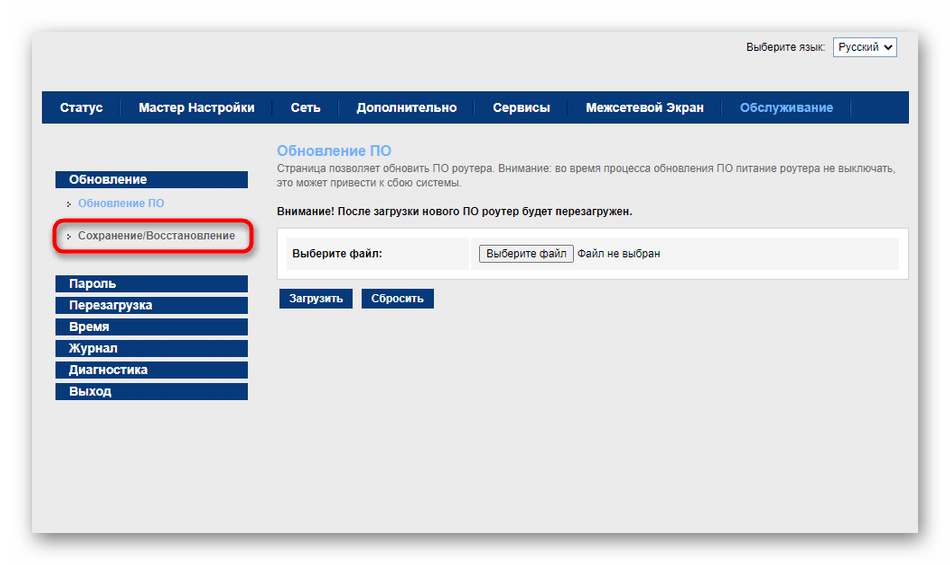Open the language dropdown Русский
Viewport: 950px width, 565px height.
864,47
